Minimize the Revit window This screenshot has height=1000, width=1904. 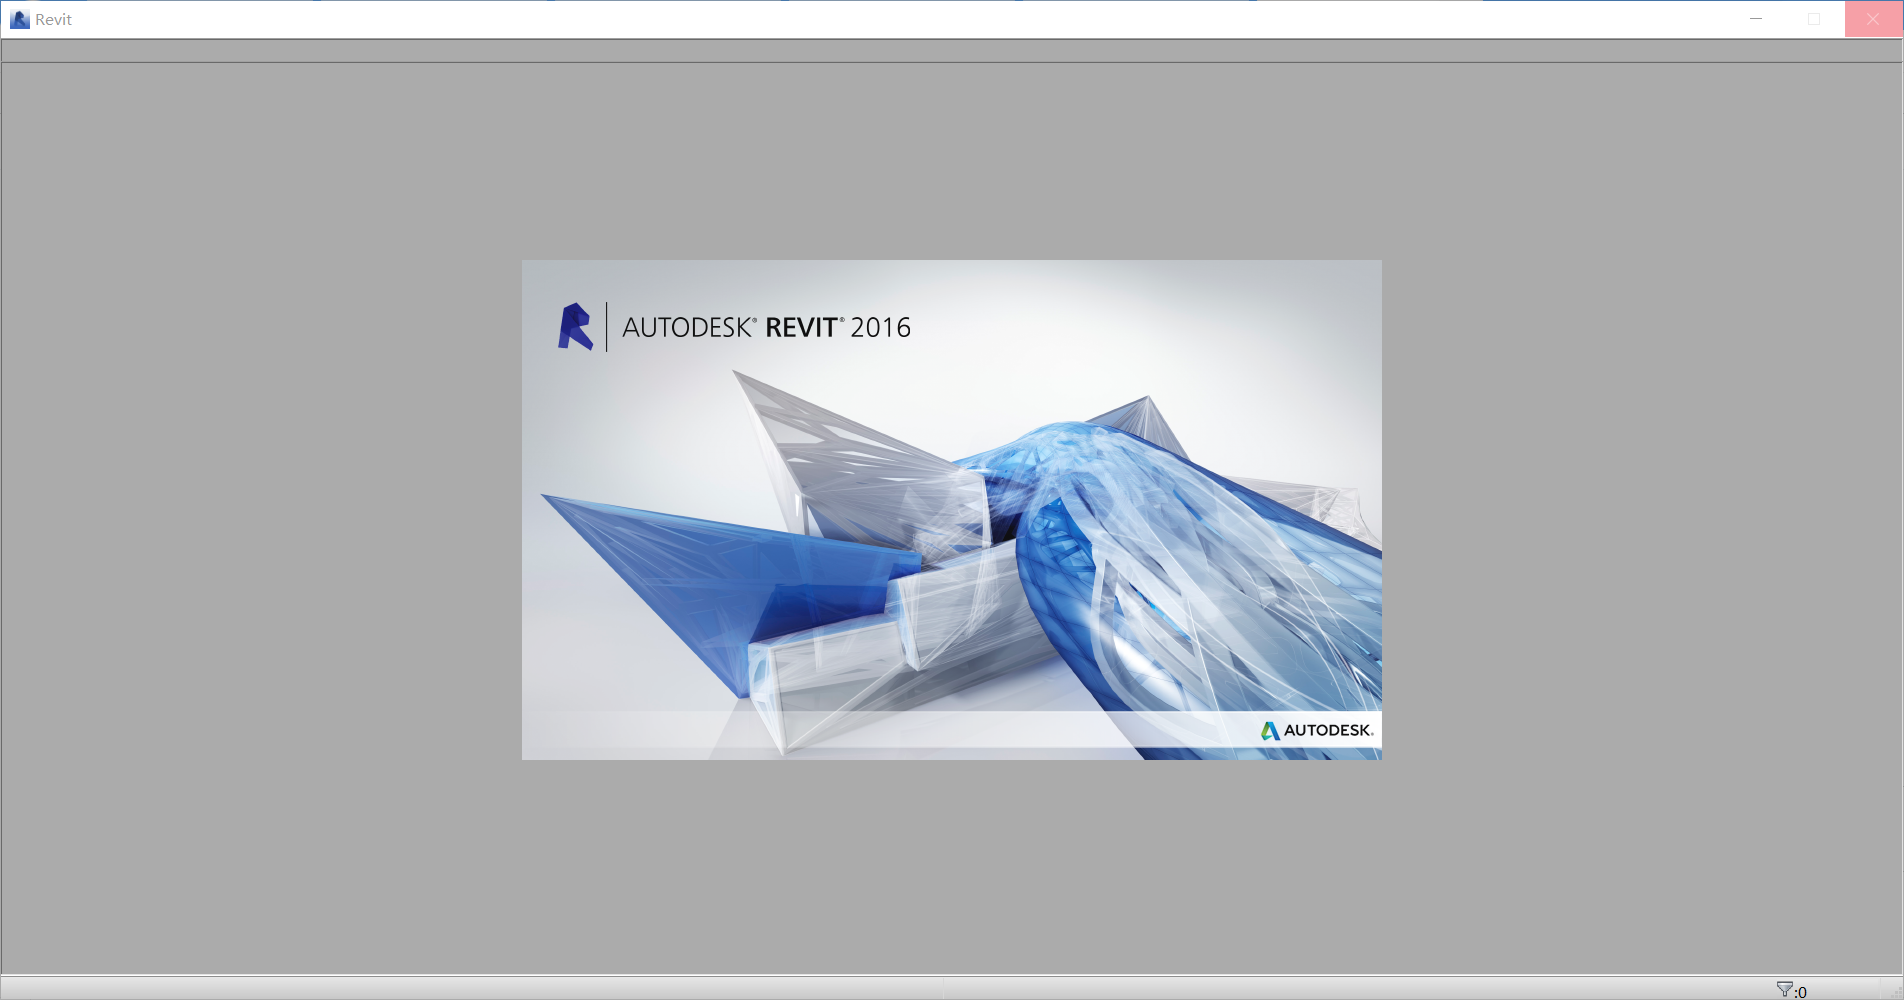1756,19
